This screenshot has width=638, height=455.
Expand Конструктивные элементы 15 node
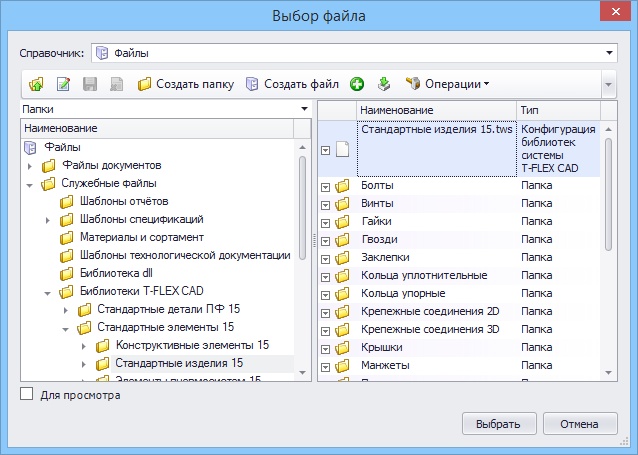[84, 346]
